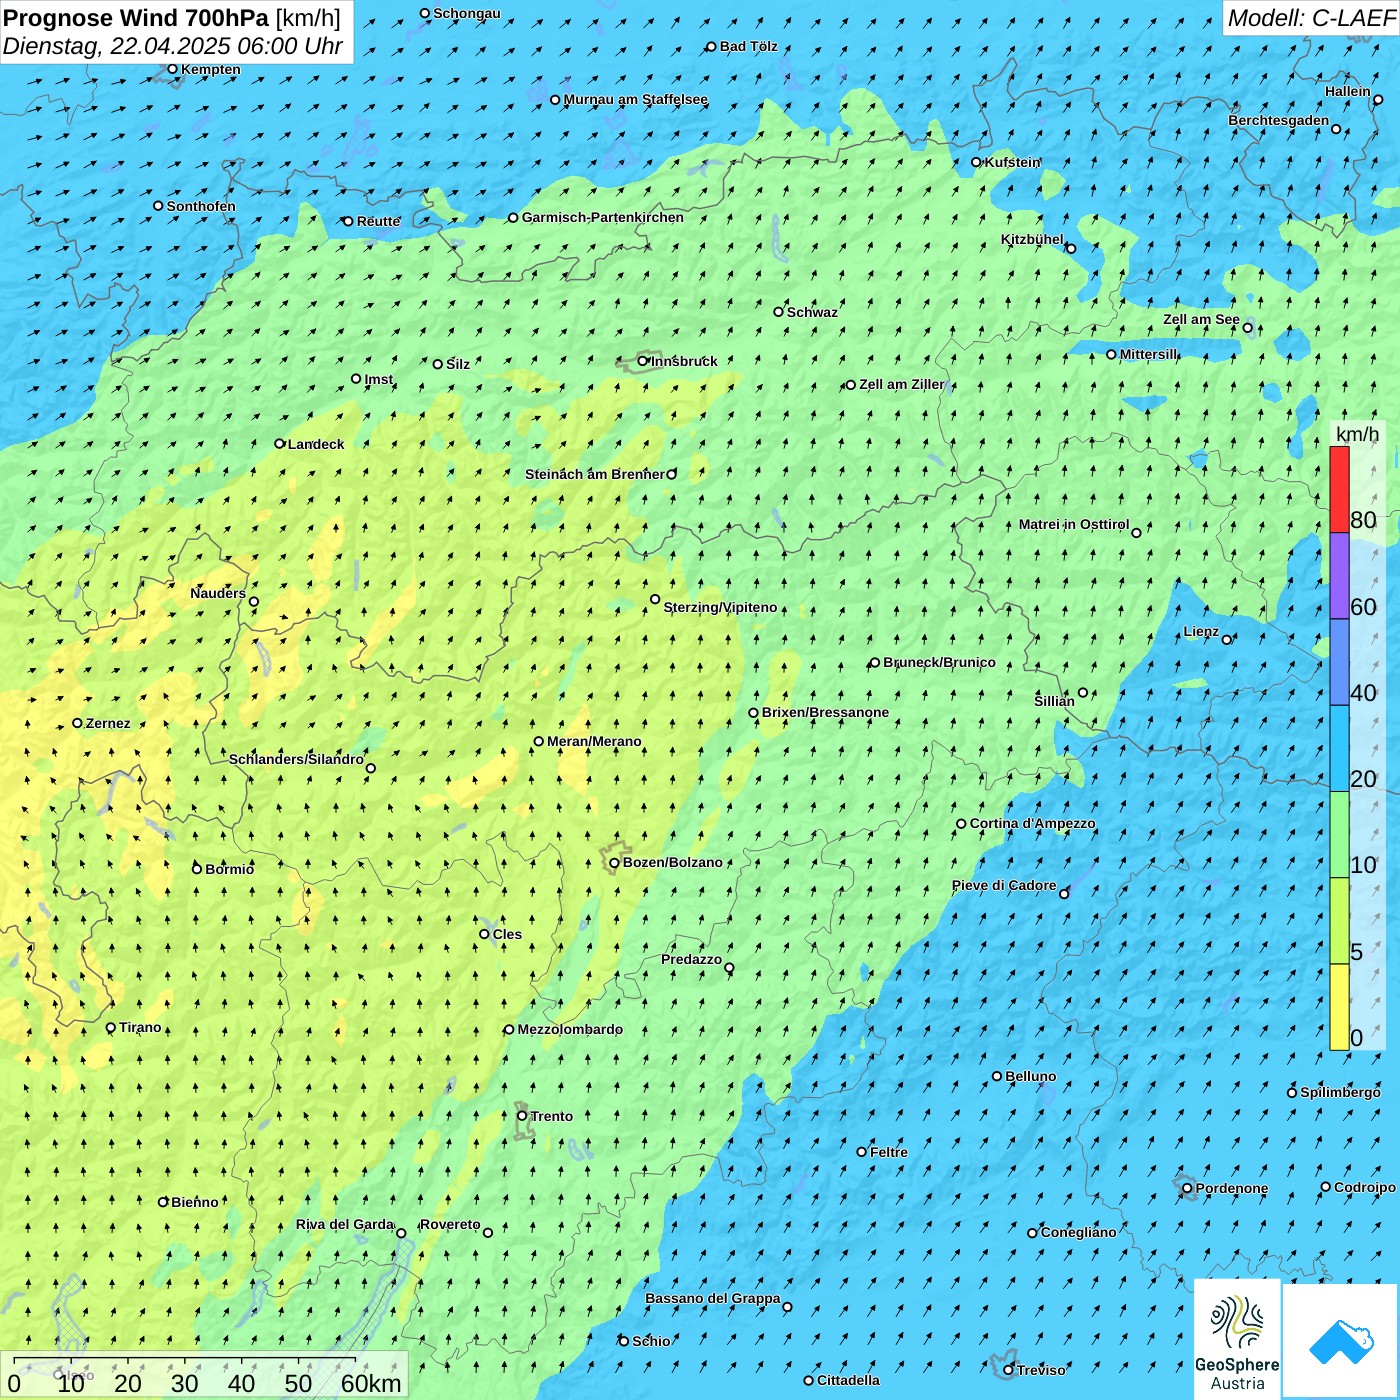Click the red legend color band

coord(1339,489)
